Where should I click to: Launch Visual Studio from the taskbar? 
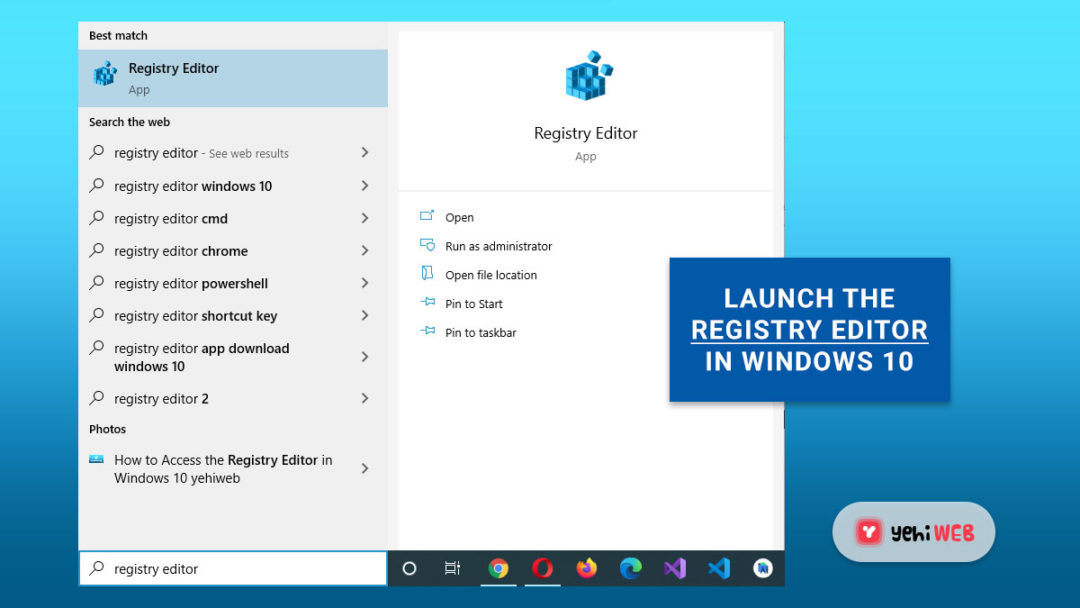(x=674, y=568)
